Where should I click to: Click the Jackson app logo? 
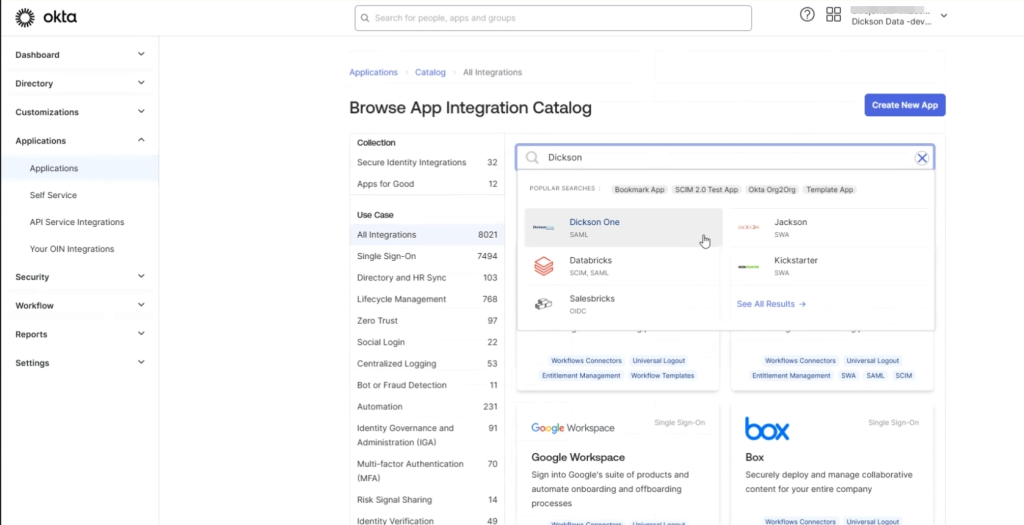[748, 227]
